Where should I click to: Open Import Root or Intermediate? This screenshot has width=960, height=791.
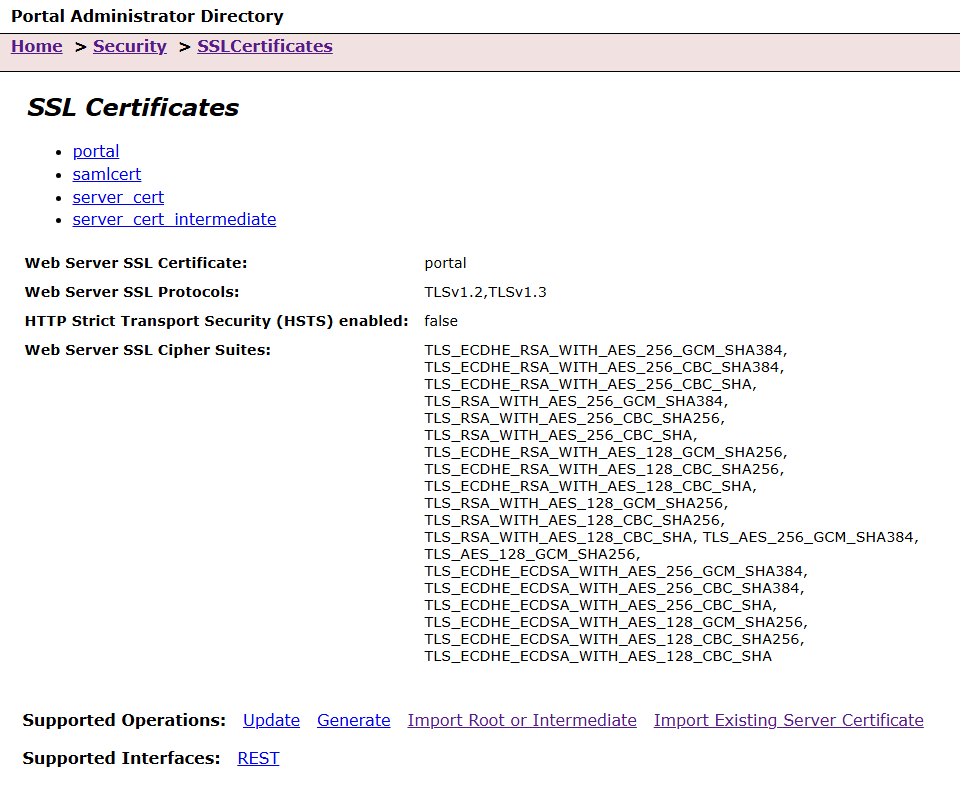(x=522, y=720)
